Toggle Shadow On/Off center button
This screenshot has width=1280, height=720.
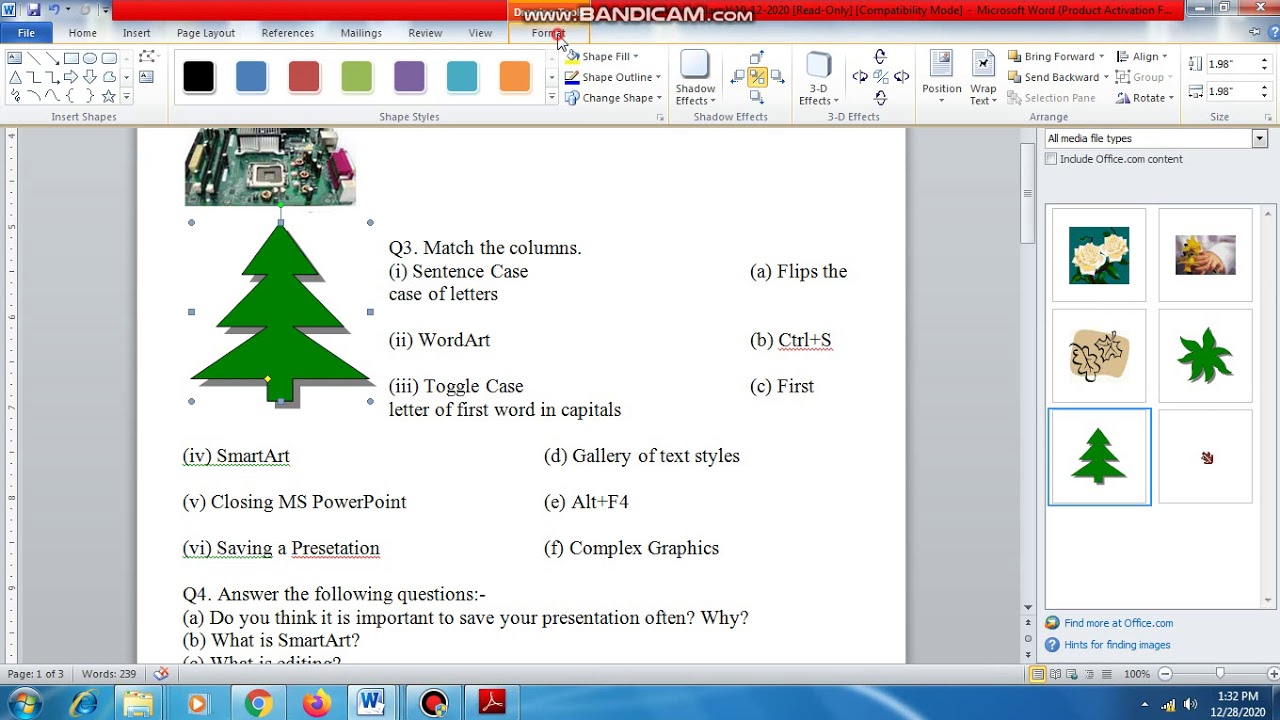(757, 77)
